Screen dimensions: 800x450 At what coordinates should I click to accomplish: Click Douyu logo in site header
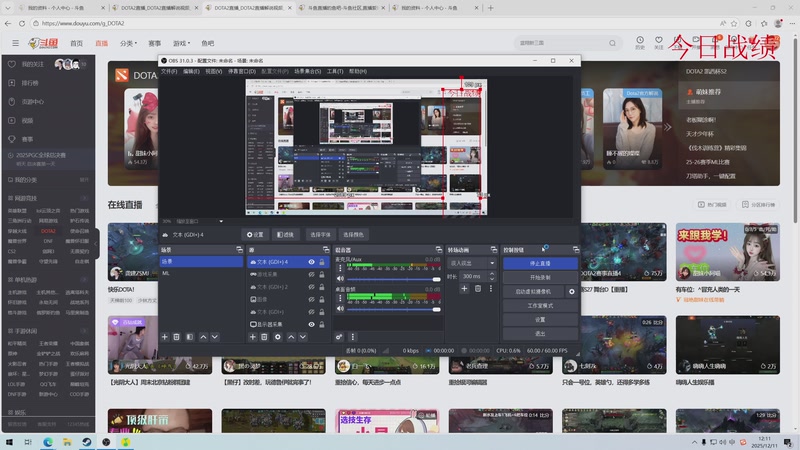(x=43, y=43)
